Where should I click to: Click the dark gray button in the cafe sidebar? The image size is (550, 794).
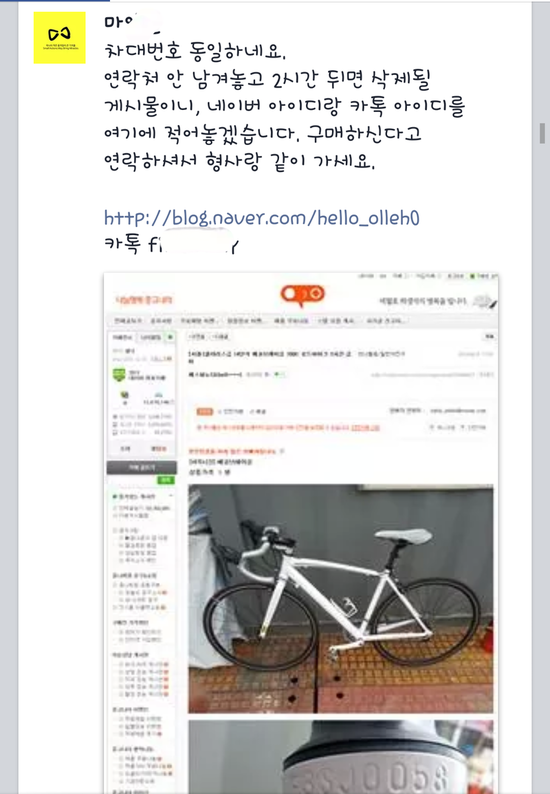coord(142,467)
